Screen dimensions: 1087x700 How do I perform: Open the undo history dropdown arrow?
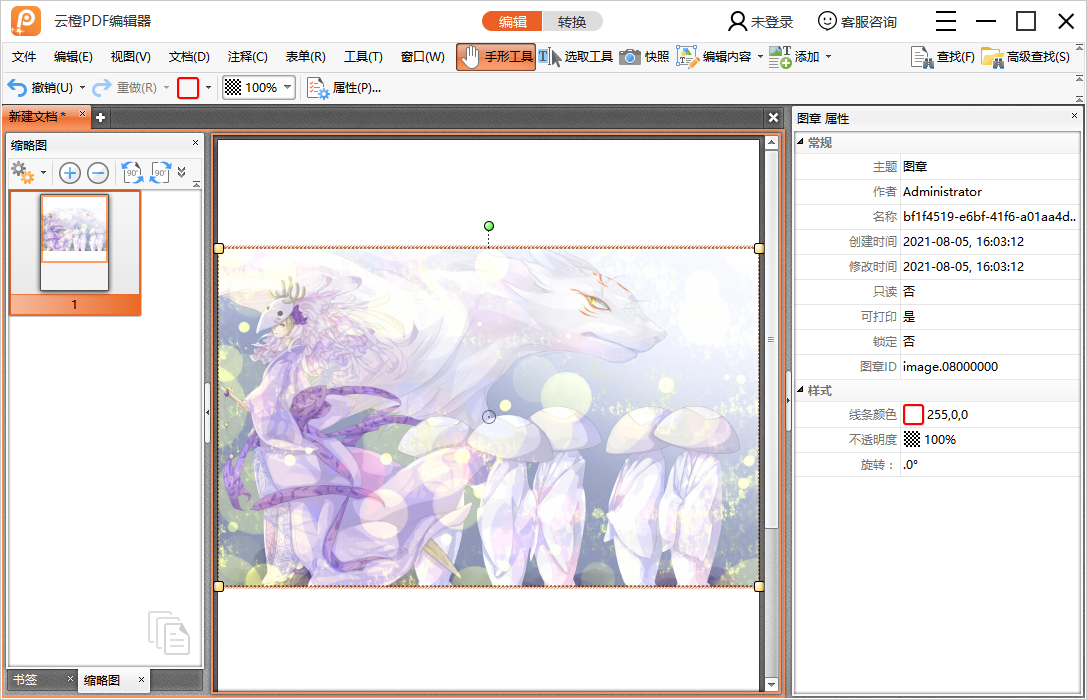[x=82, y=88]
